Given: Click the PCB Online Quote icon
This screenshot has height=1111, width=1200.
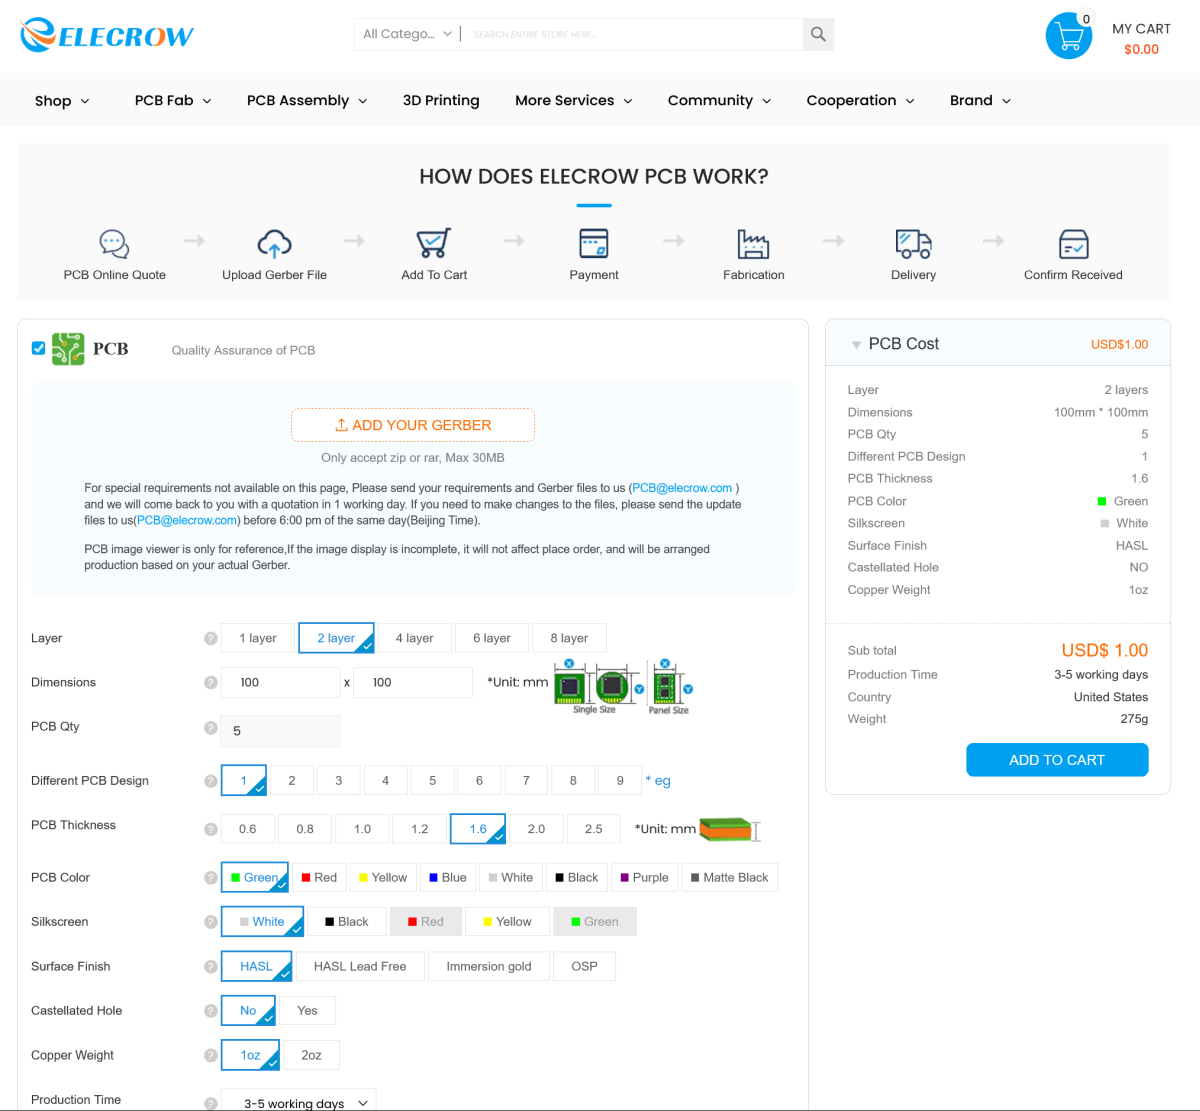Looking at the screenshot, I should click(114, 243).
